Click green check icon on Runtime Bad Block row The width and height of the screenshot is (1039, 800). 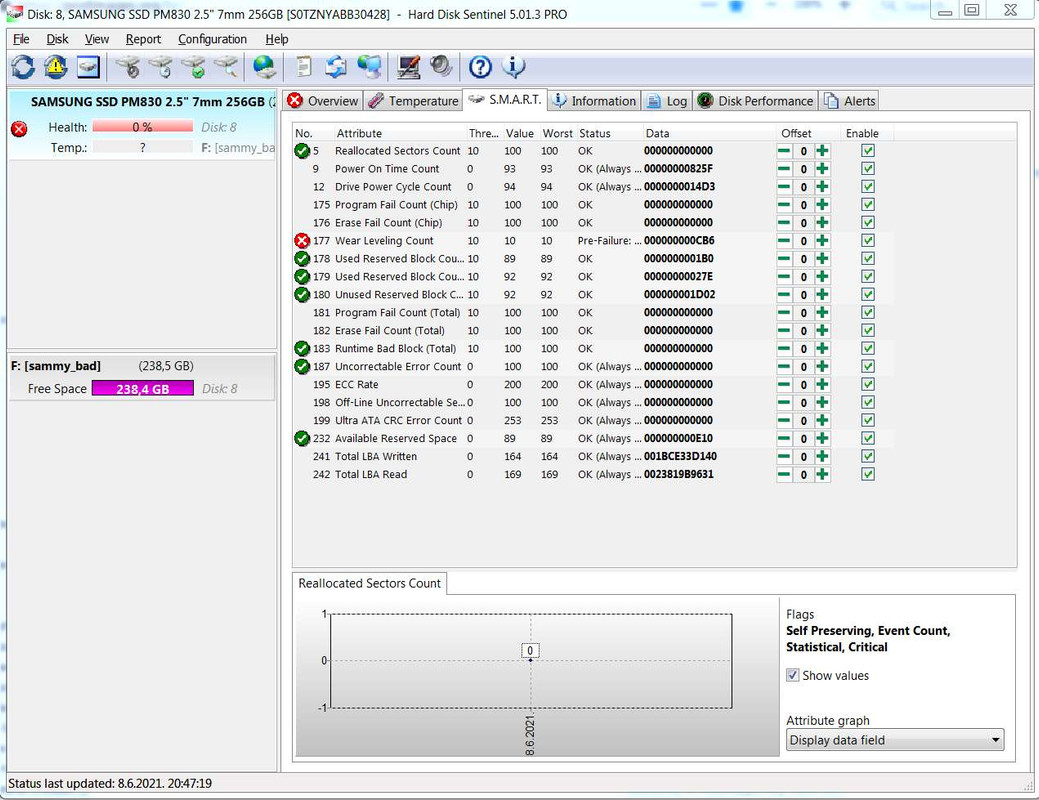(302, 348)
